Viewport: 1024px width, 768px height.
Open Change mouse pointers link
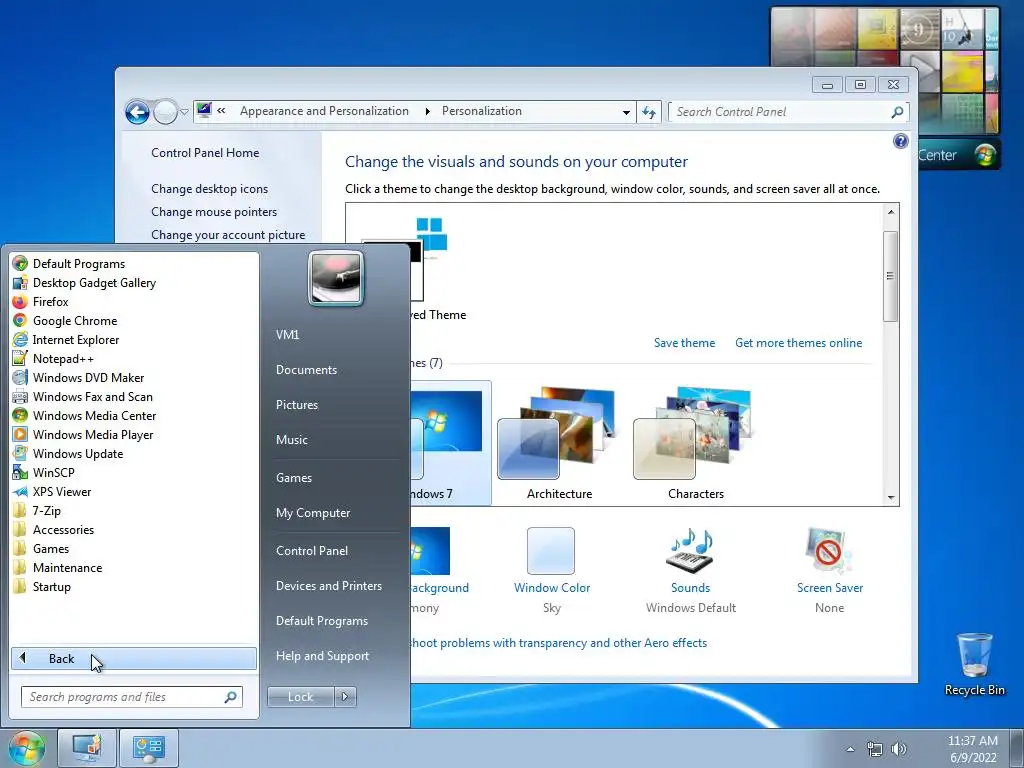214,212
